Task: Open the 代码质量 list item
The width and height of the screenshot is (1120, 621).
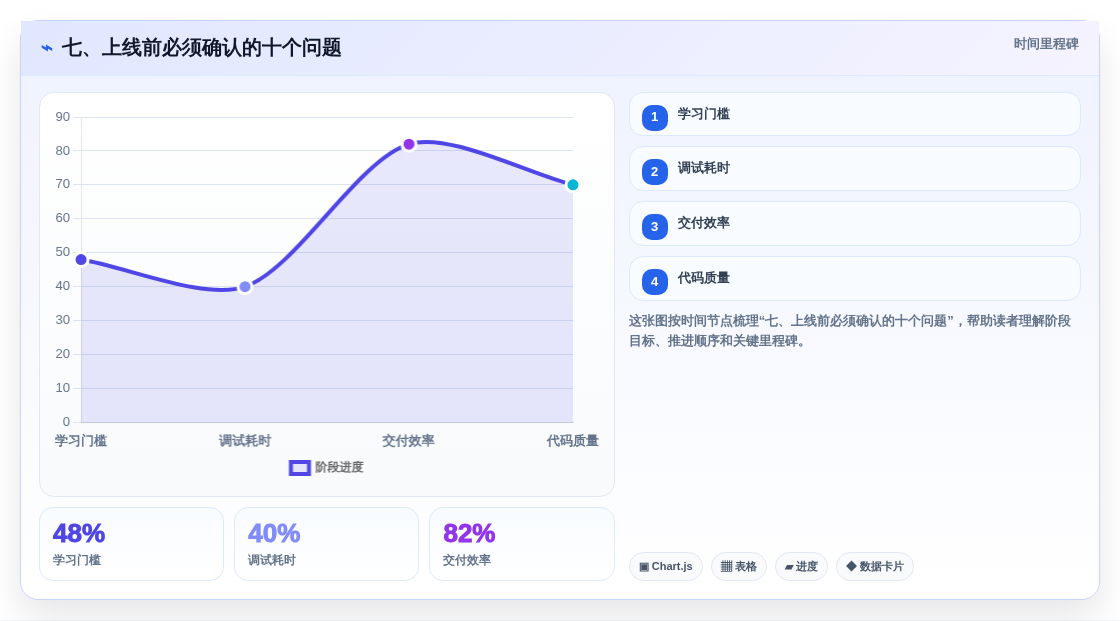Action: [x=854, y=279]
